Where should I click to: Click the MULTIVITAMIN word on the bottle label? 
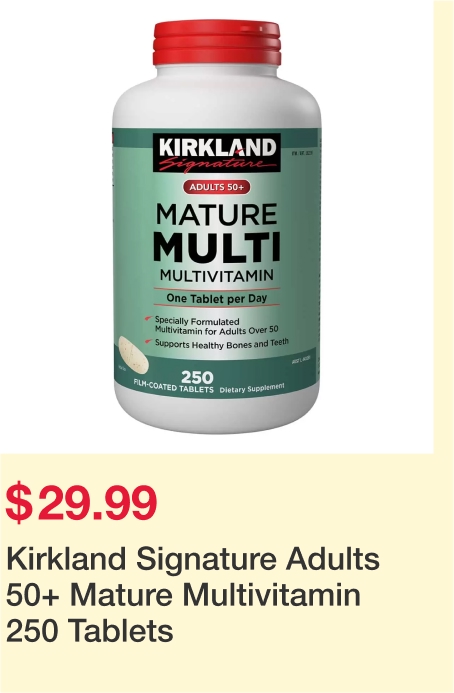coord(217,276)
